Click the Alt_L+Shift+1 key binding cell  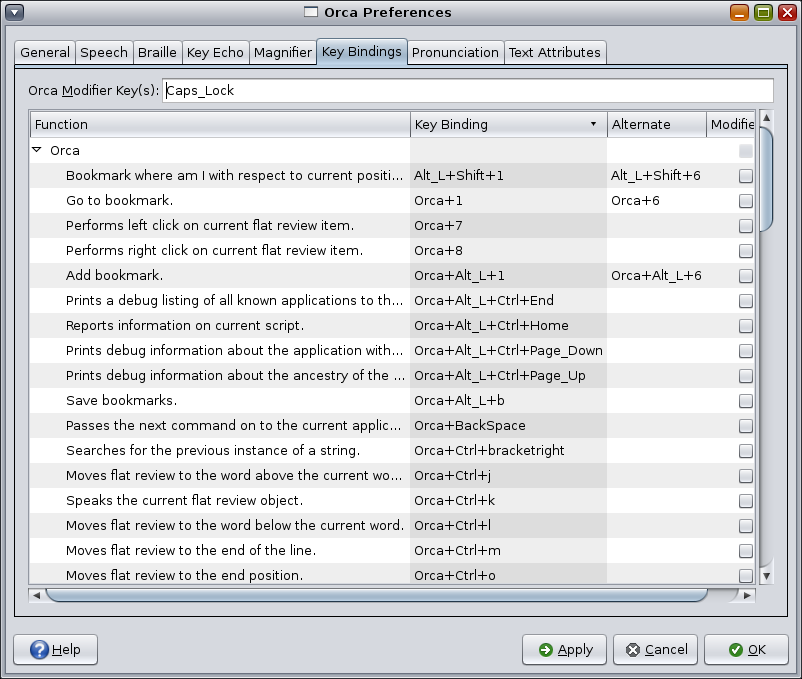[x=508, y=176]
